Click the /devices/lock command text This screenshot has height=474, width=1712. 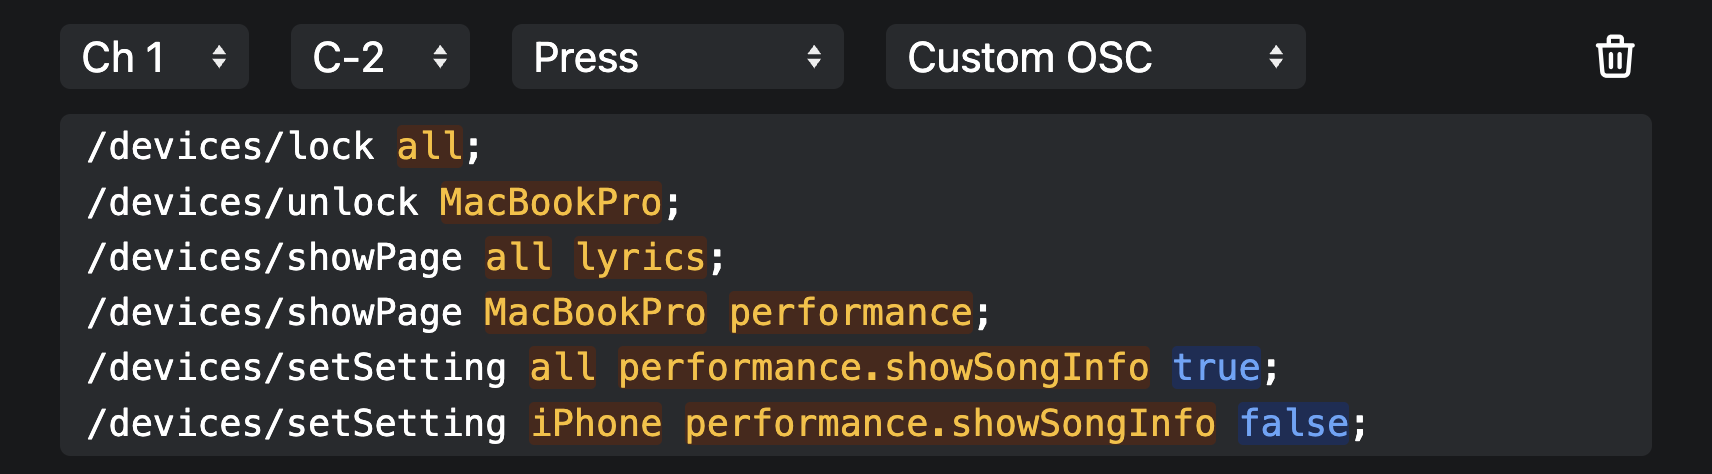coord(231,147)
